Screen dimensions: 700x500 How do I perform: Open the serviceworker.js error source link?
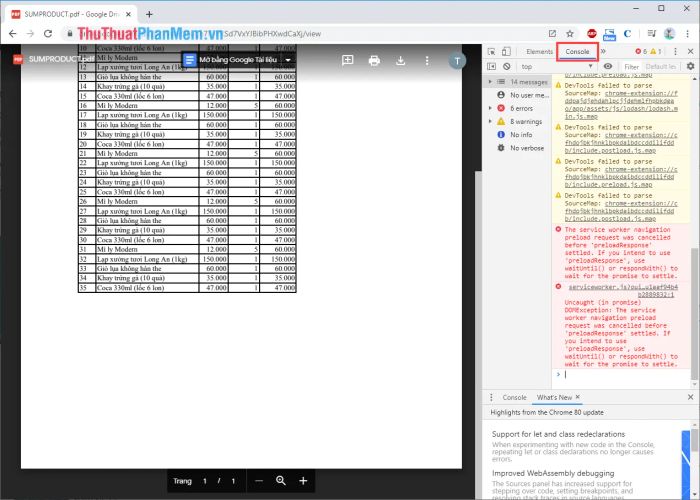pyautogui.click(x=622, y=291)
